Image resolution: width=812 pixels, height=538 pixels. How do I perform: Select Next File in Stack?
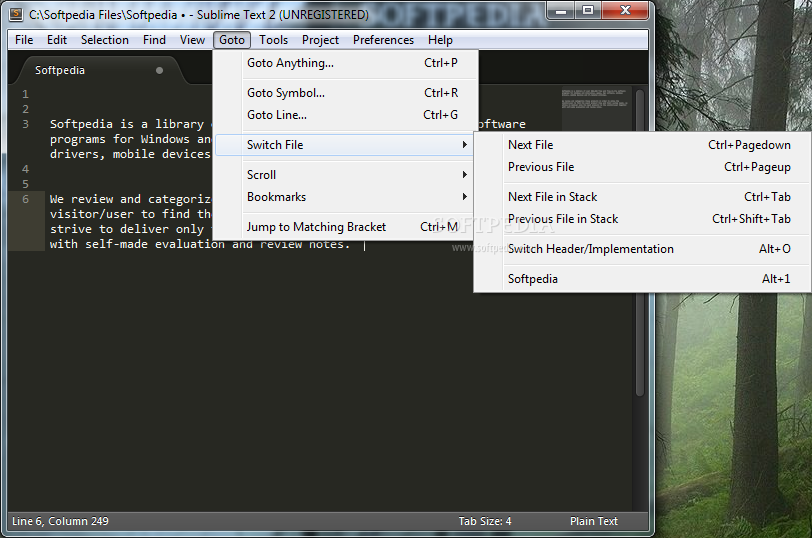[643, 197]
